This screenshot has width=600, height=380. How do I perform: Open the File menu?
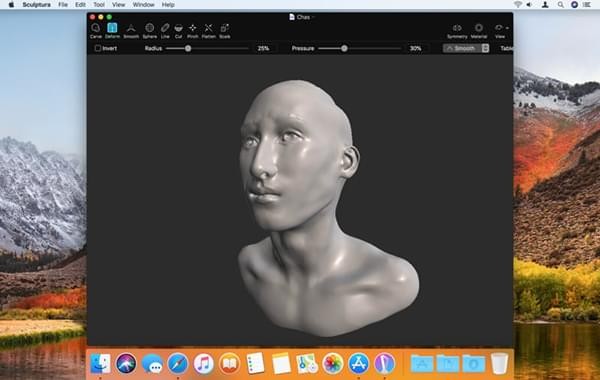coord(63,5)
